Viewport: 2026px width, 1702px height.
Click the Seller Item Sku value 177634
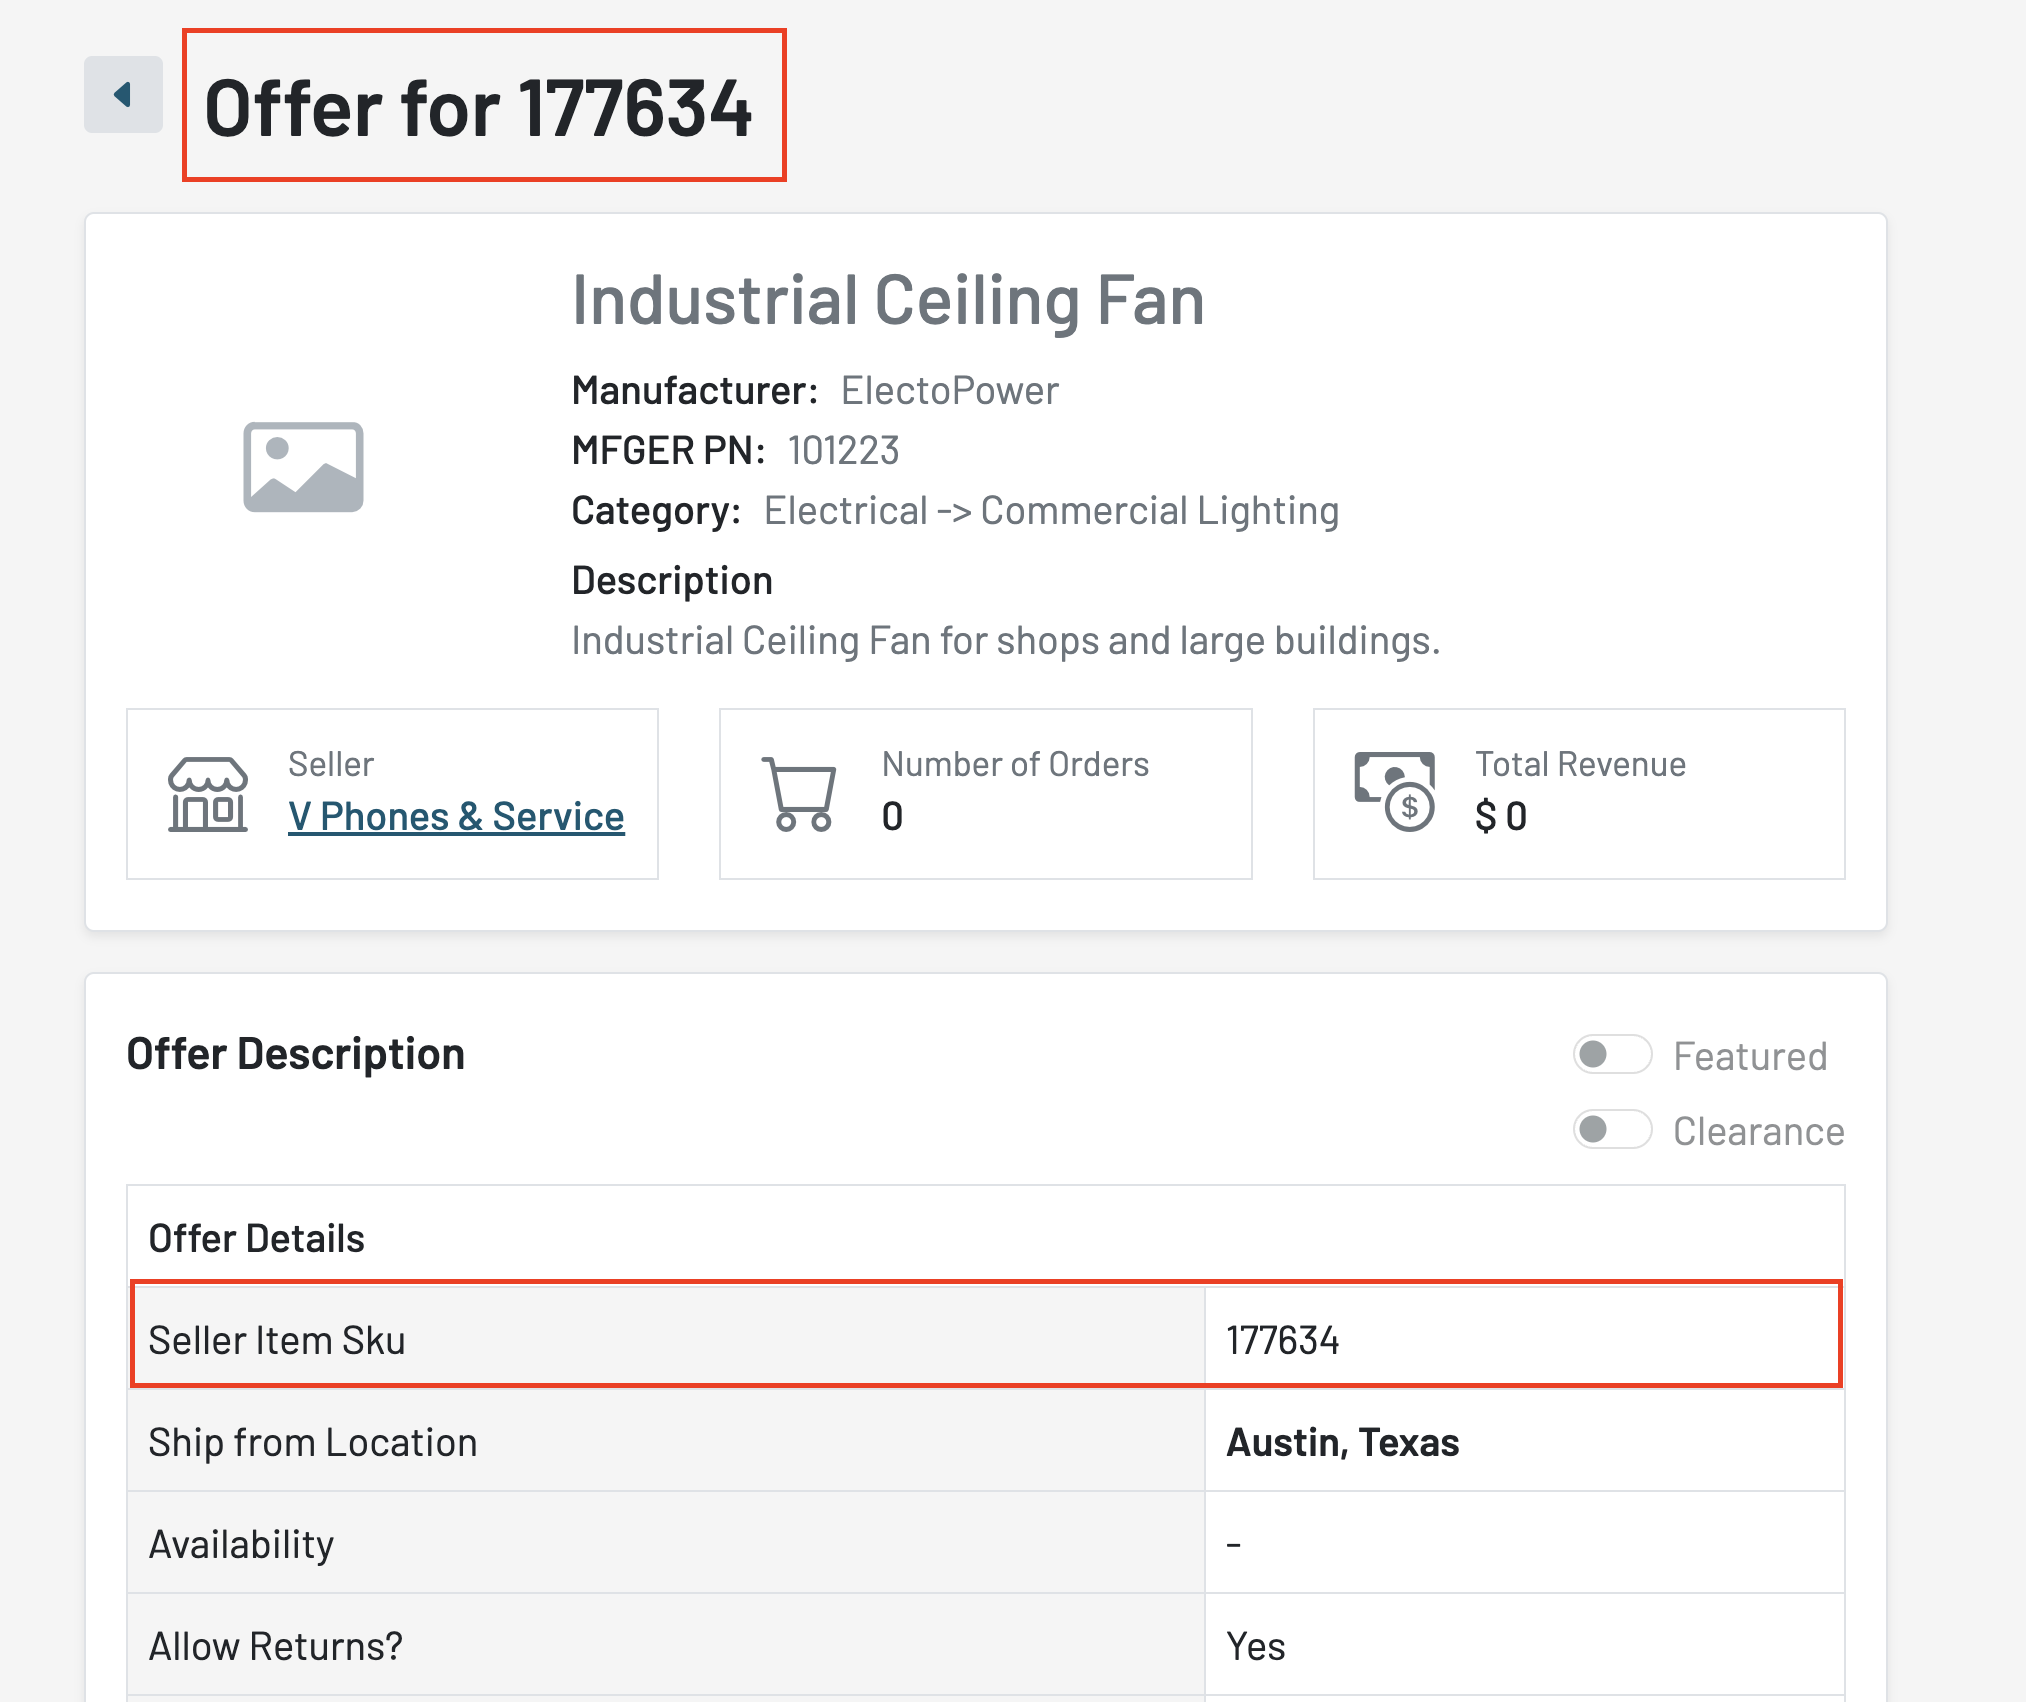point(1282,1340)
